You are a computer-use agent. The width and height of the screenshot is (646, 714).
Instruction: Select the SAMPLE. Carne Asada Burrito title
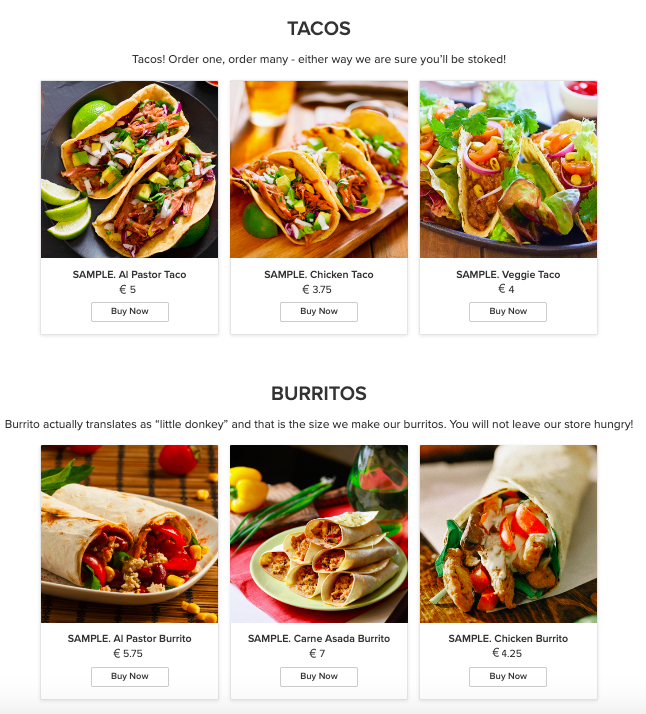pos(319,638)
